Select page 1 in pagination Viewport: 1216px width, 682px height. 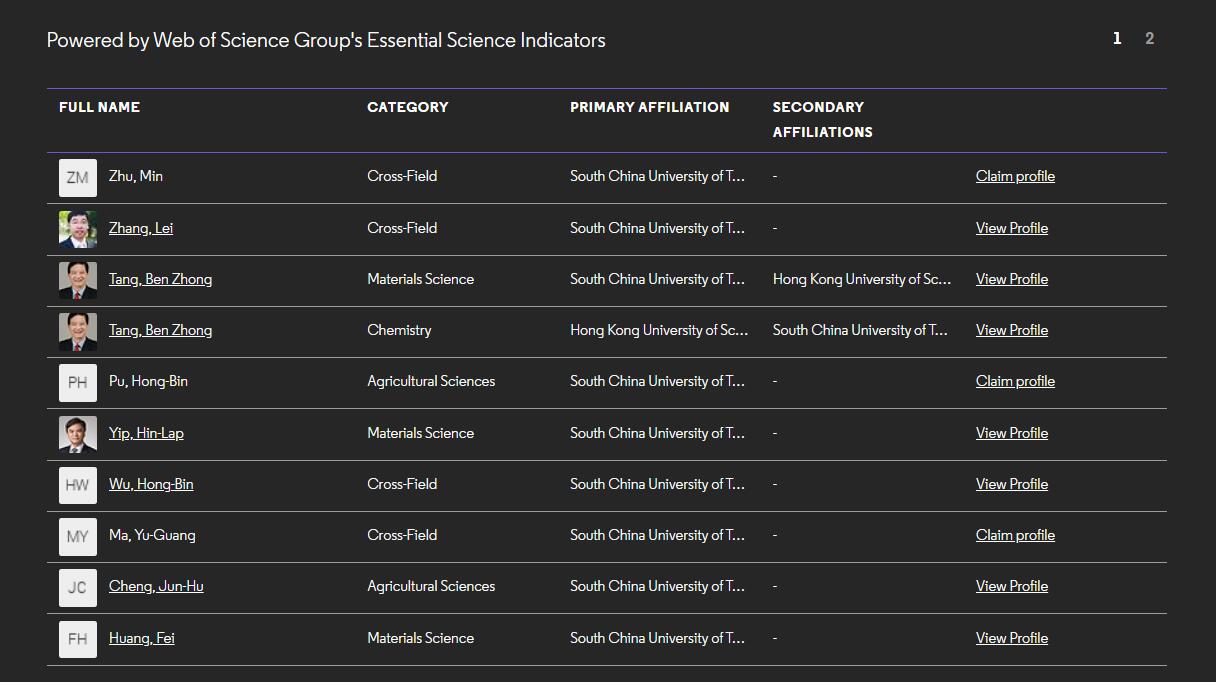(x=1117, y=39)
